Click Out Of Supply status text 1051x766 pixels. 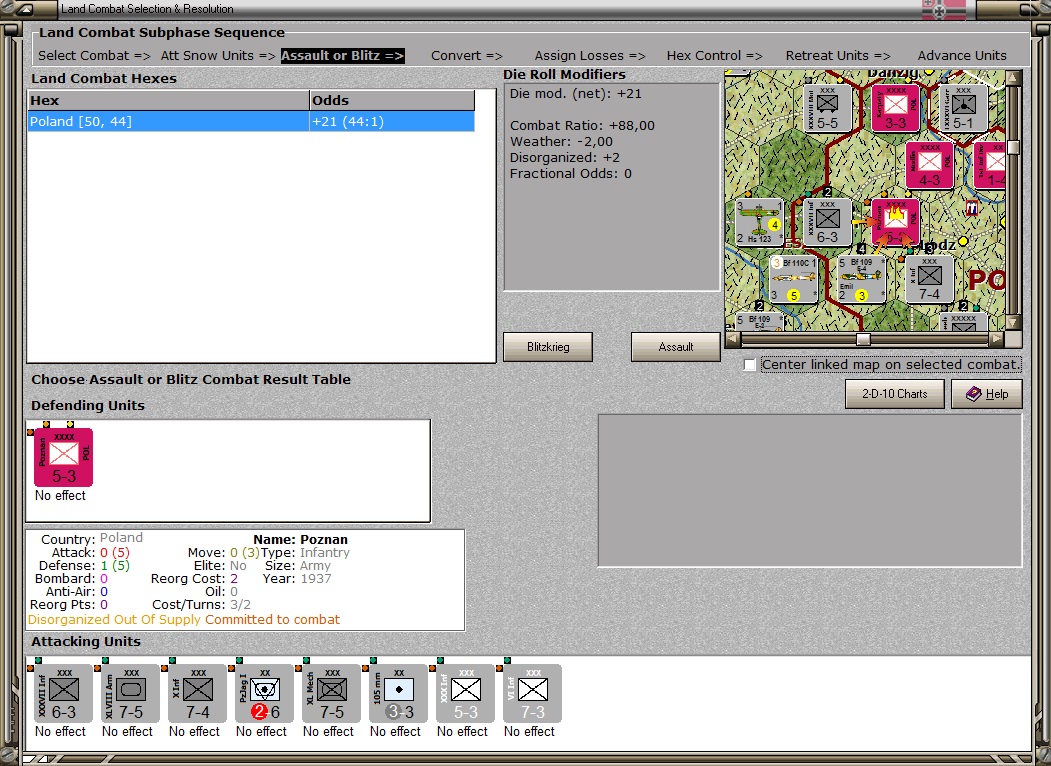[x=158, y=620]
